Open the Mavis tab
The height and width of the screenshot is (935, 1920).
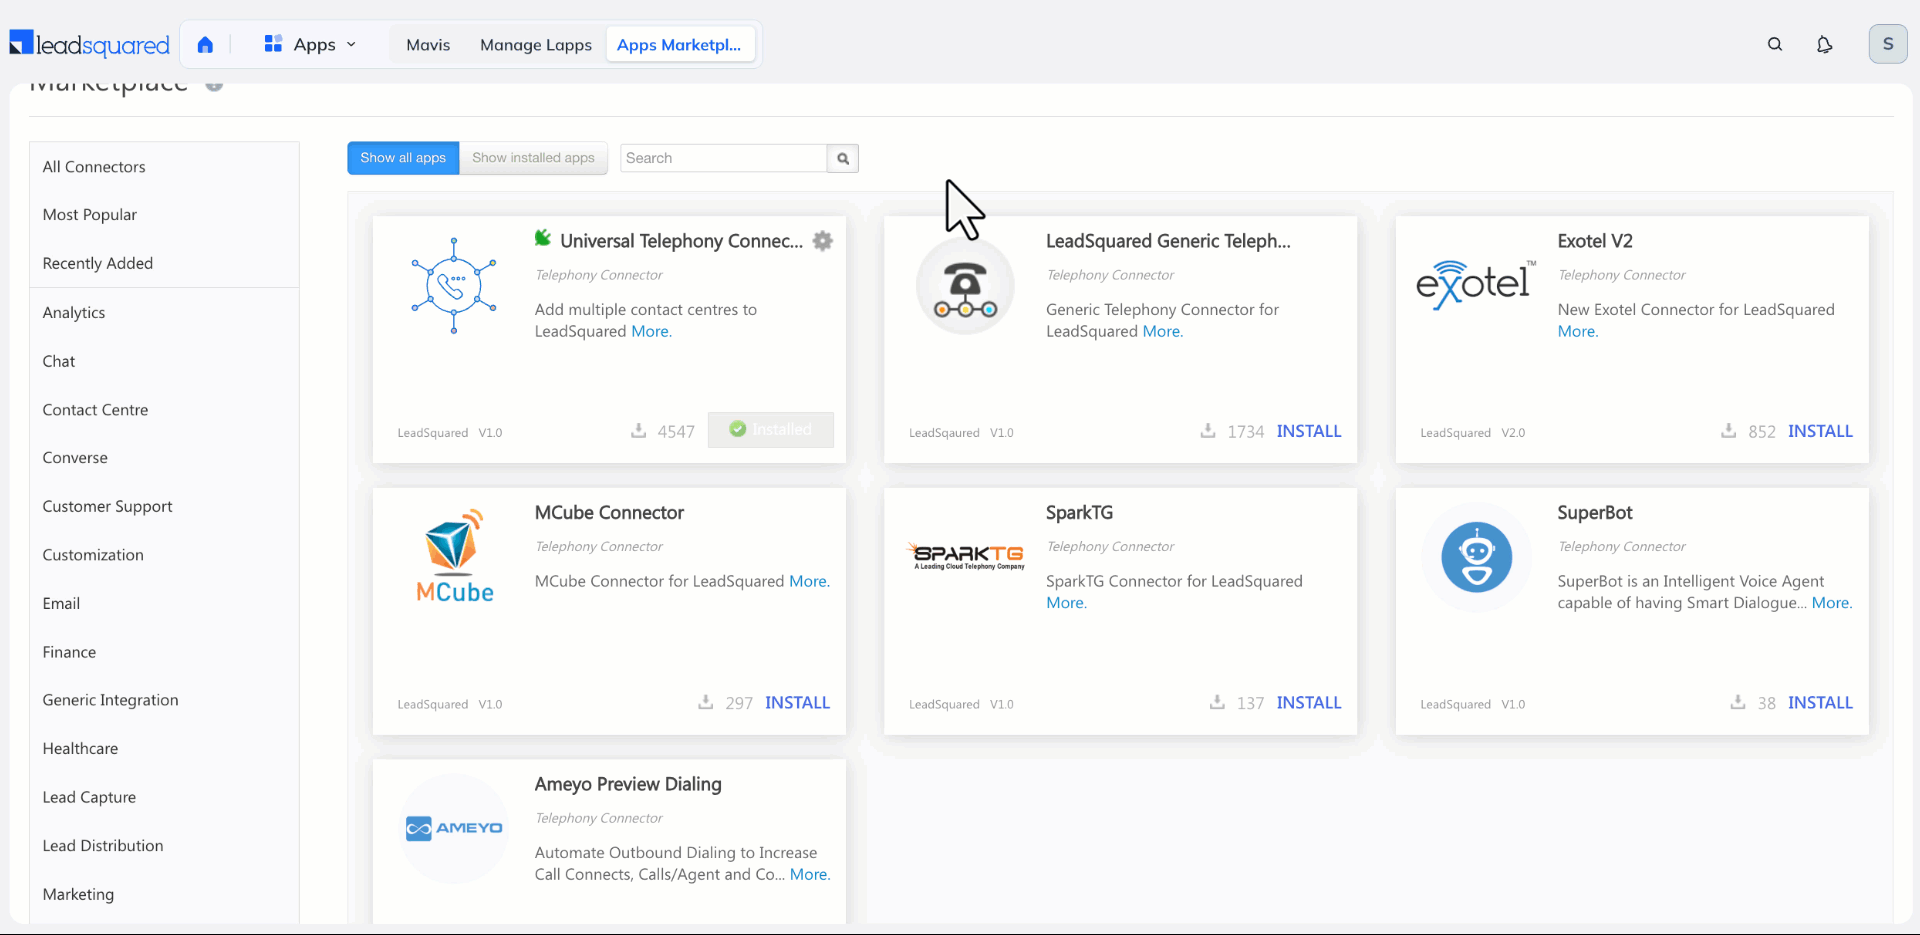[428, 44]
